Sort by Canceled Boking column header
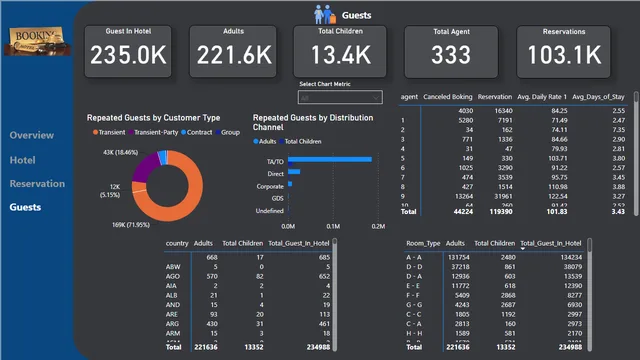The width and height of the screenshot is (640, 360). pos(448,97)
